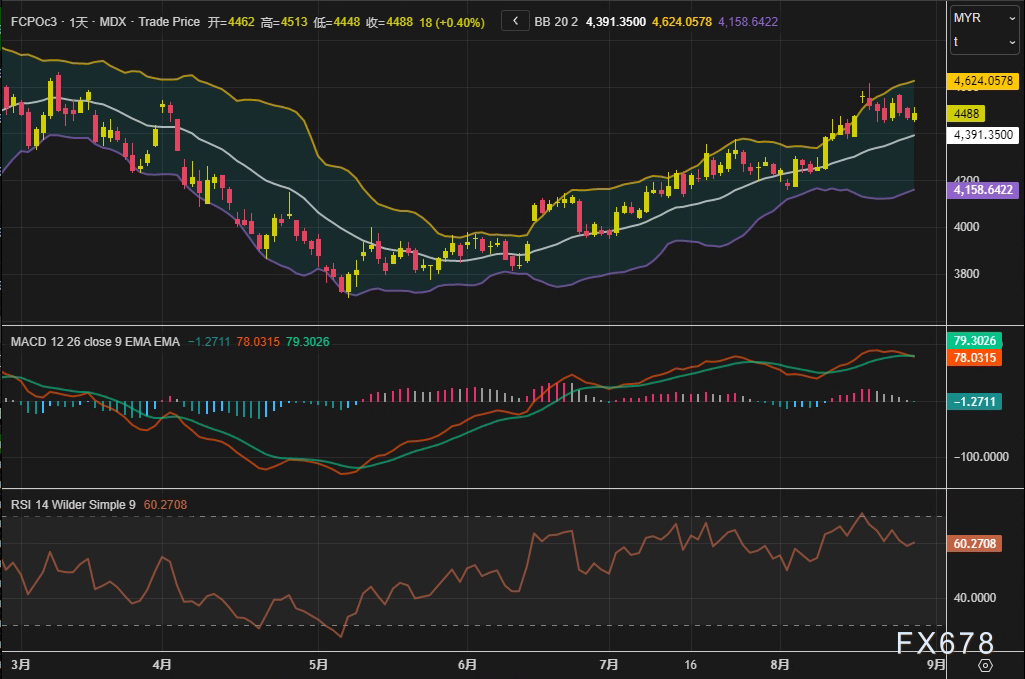Click the 6月 marker on time axis

pos(466,663)
